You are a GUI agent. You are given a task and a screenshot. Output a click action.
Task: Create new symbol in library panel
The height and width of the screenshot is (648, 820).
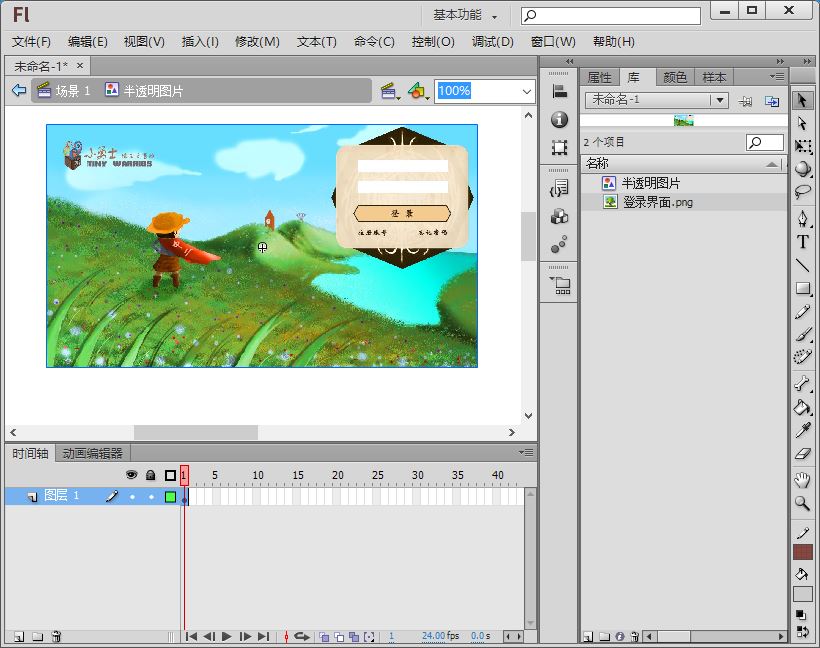pos(588,636)
